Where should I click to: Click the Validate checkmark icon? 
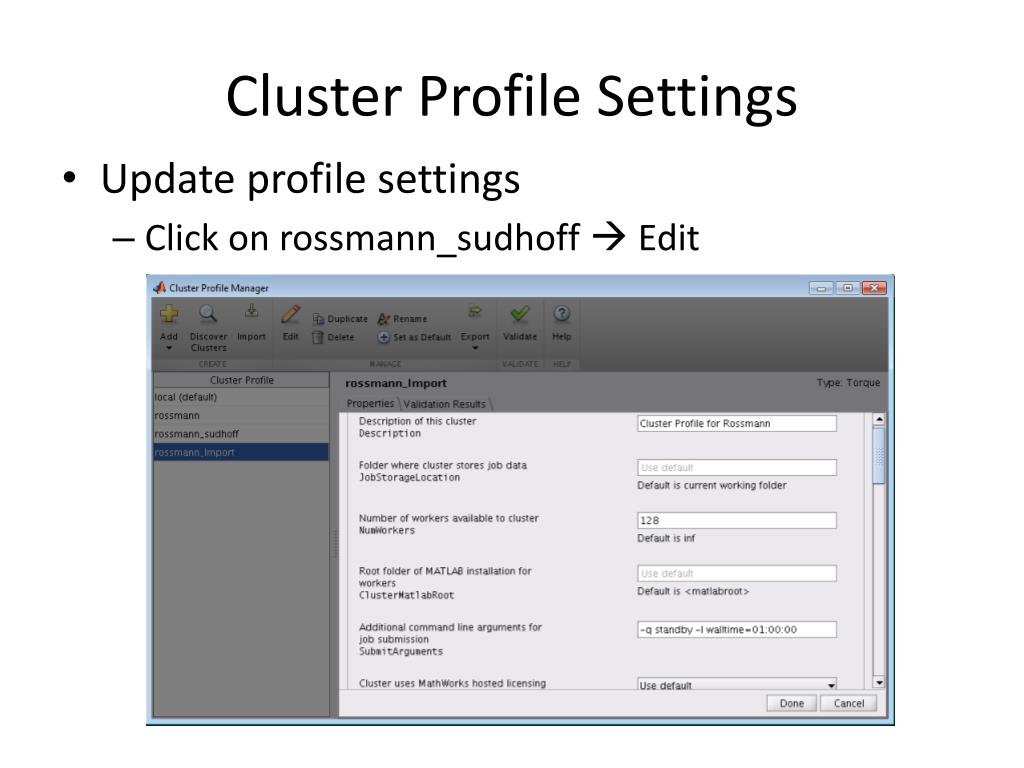pyautogui.click(x=520, y=314)
